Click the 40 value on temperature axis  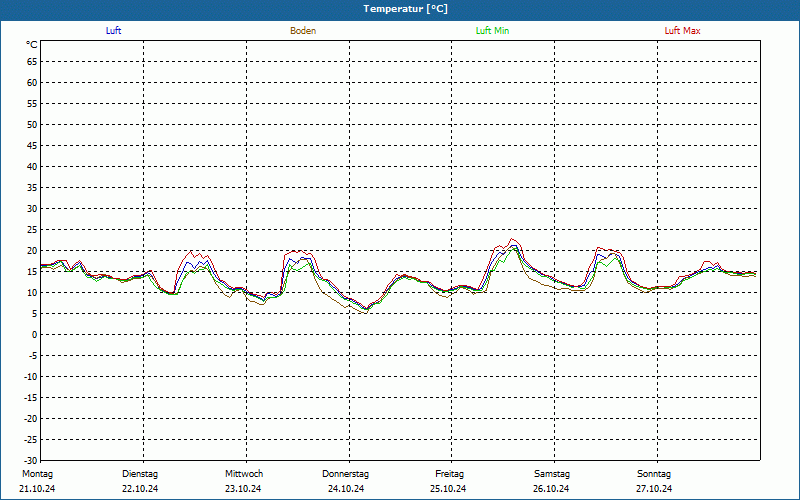point(32,167)
